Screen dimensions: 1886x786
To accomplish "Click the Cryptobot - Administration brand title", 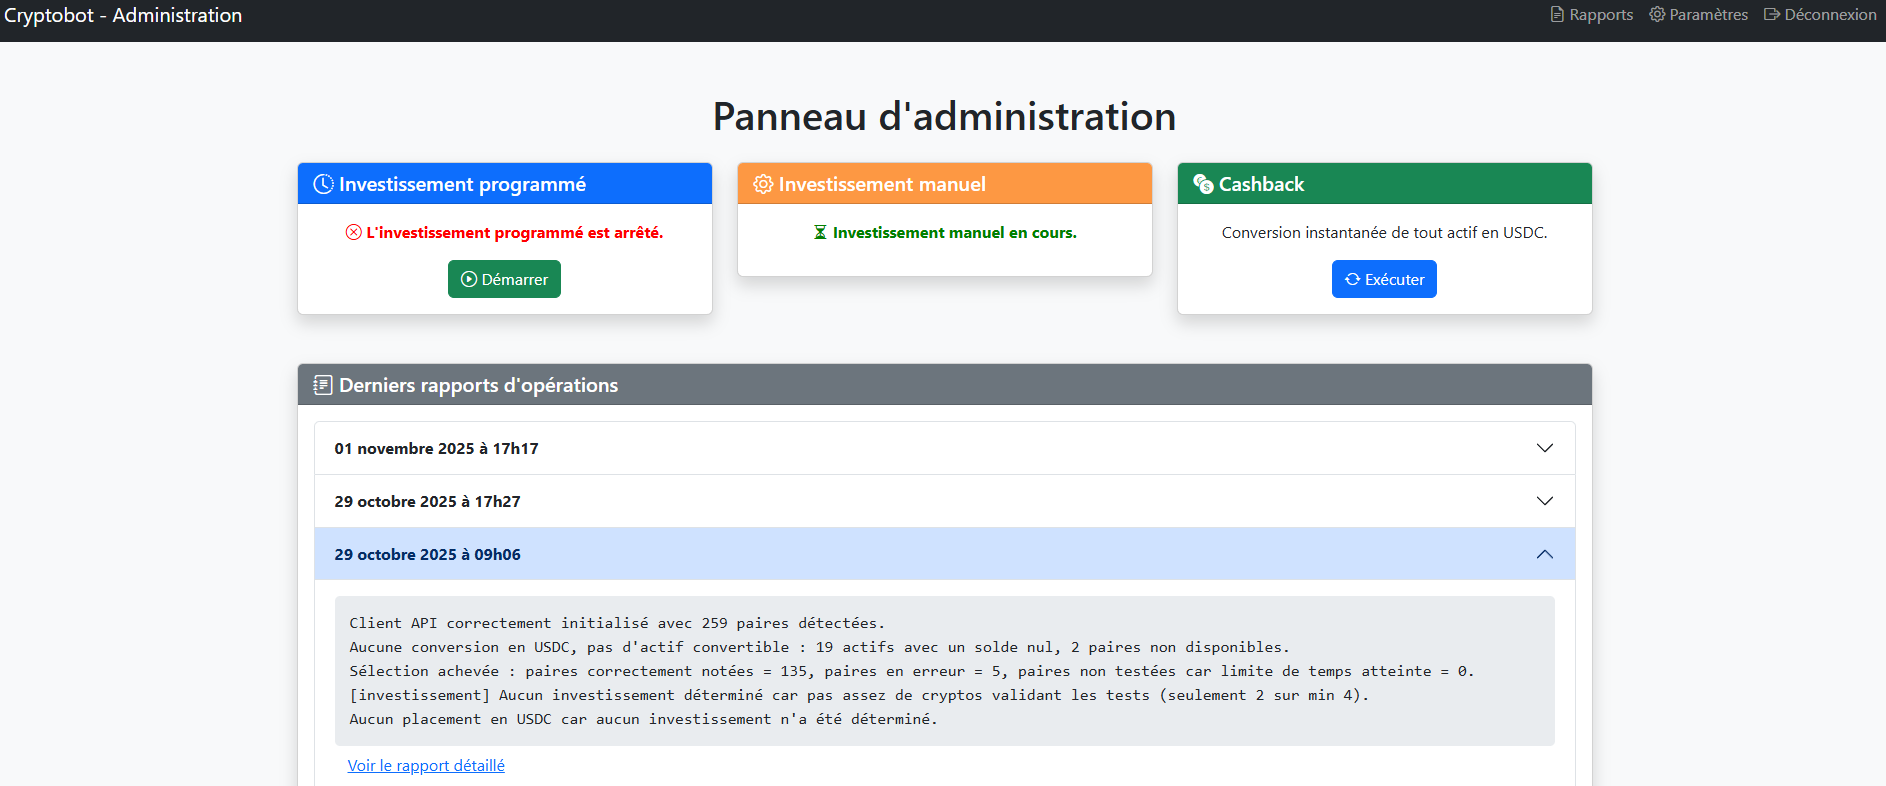I will pyautogui.click(x=123, y=15).
